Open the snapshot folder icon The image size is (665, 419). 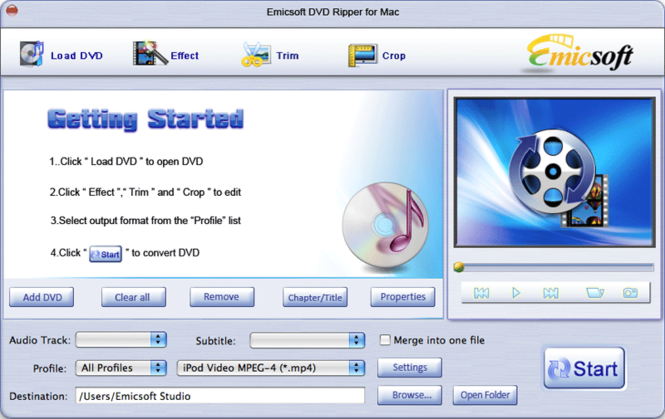(x=595, y=293)
